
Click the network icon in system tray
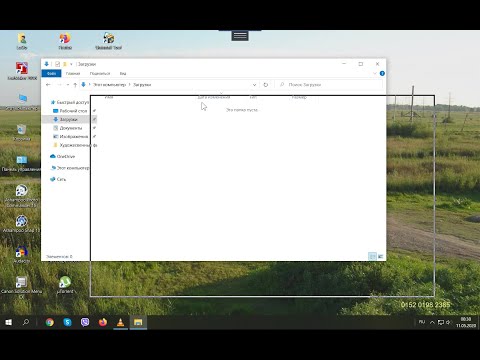(441, 322)
